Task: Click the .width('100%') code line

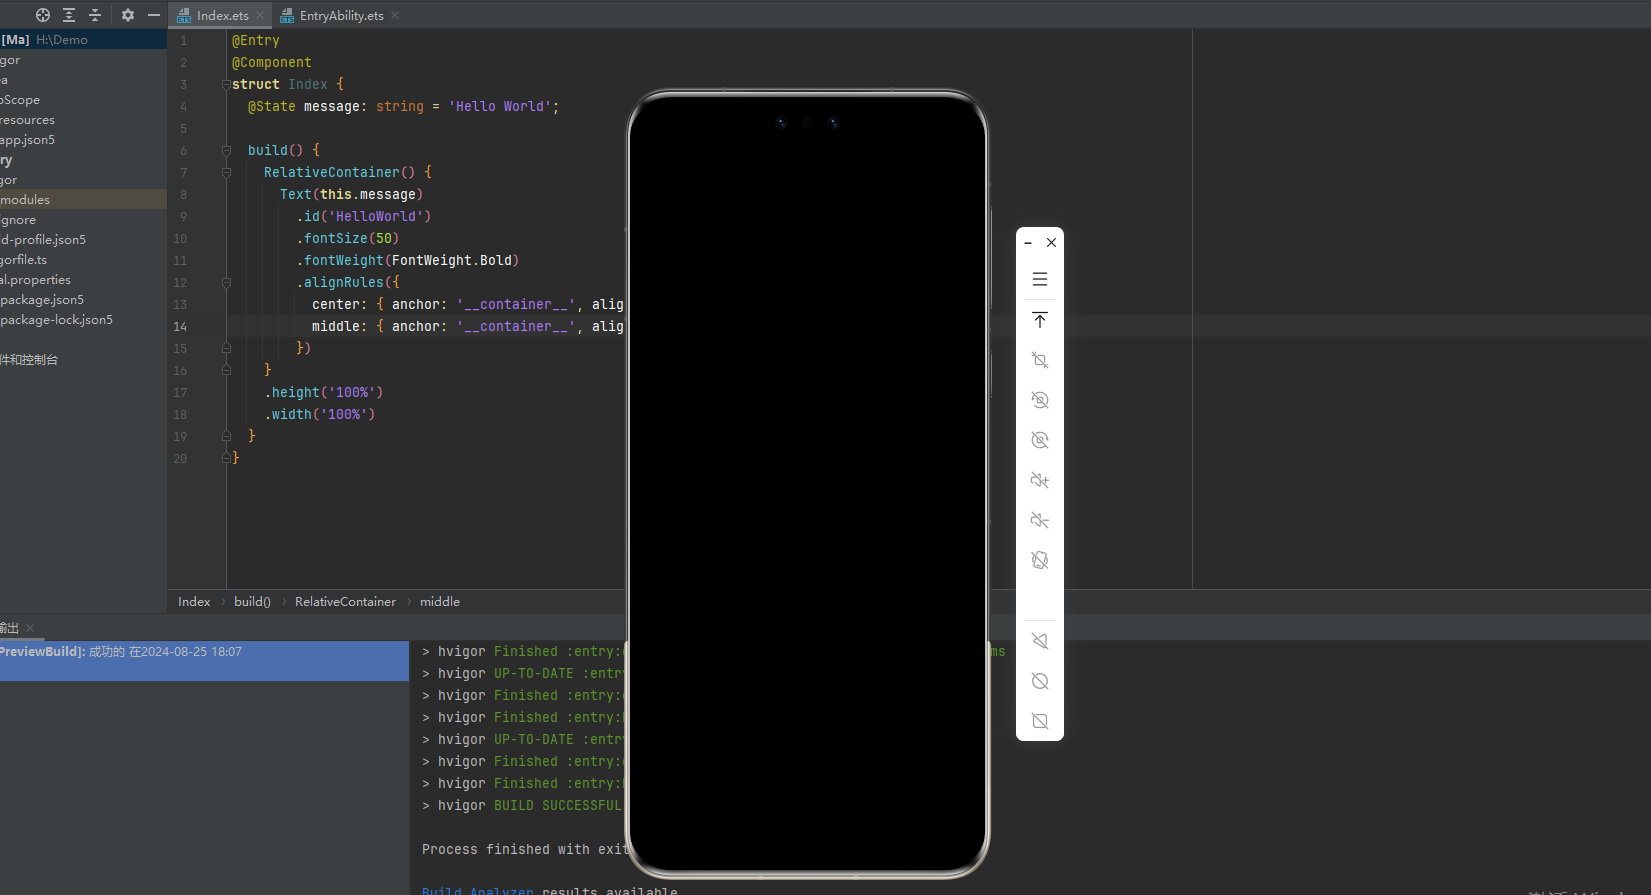Action: pyautogui.click(x=320, y=415)
